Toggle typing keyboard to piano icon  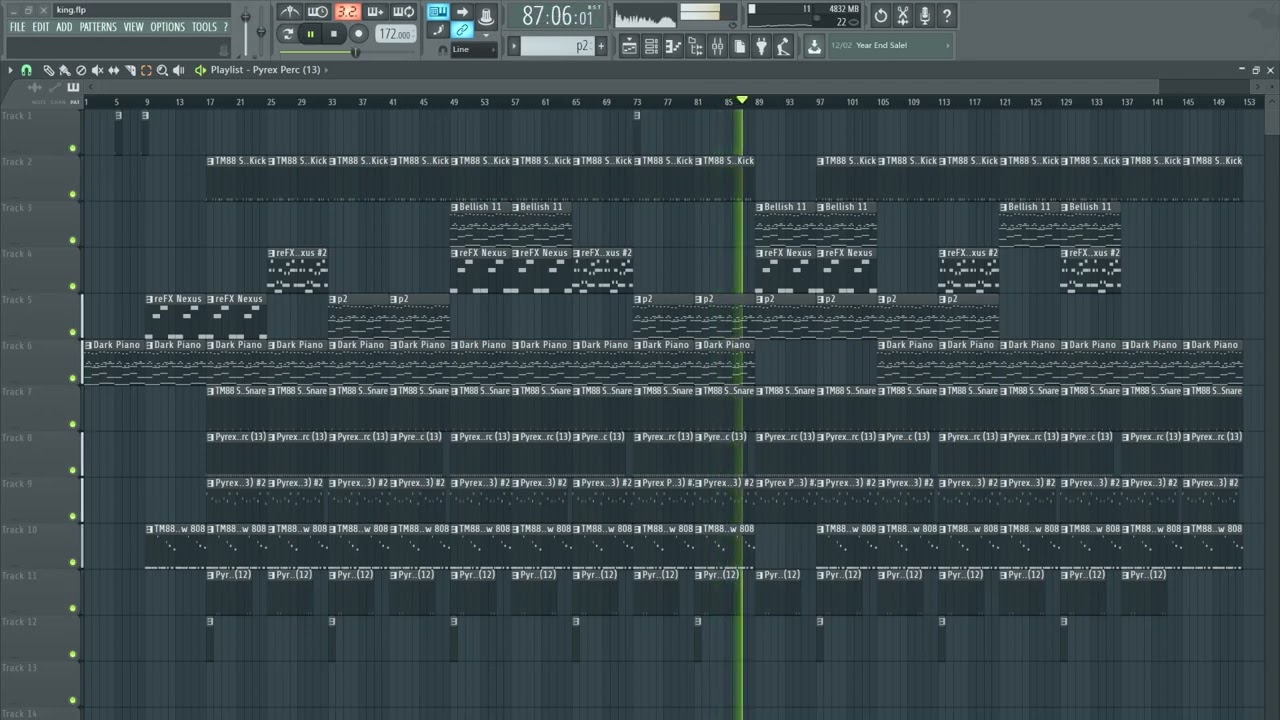pos(438,12)
